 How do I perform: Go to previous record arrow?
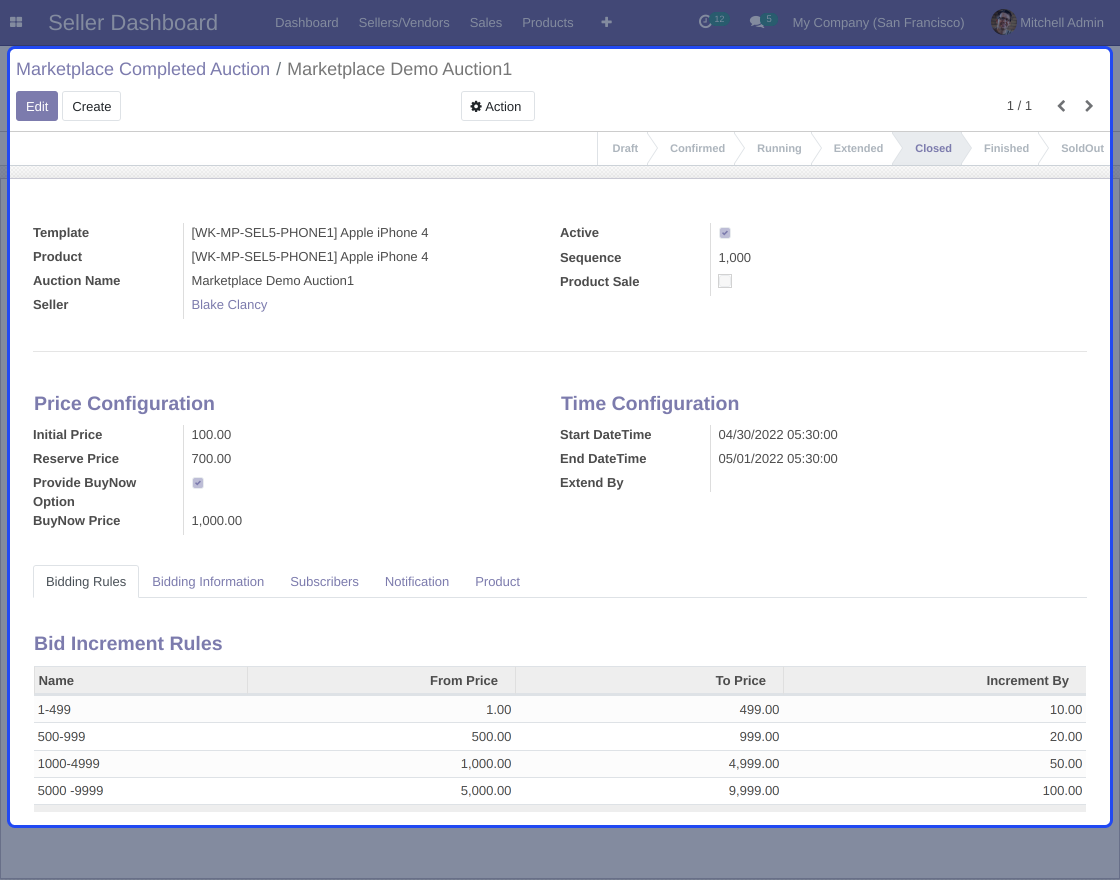(1061, 106)
